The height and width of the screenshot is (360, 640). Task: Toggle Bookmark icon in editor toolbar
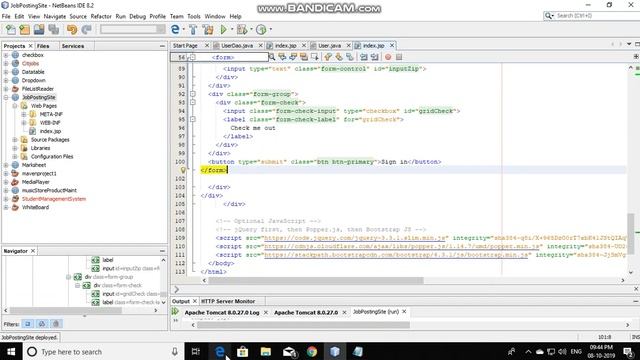pos(350,57)
